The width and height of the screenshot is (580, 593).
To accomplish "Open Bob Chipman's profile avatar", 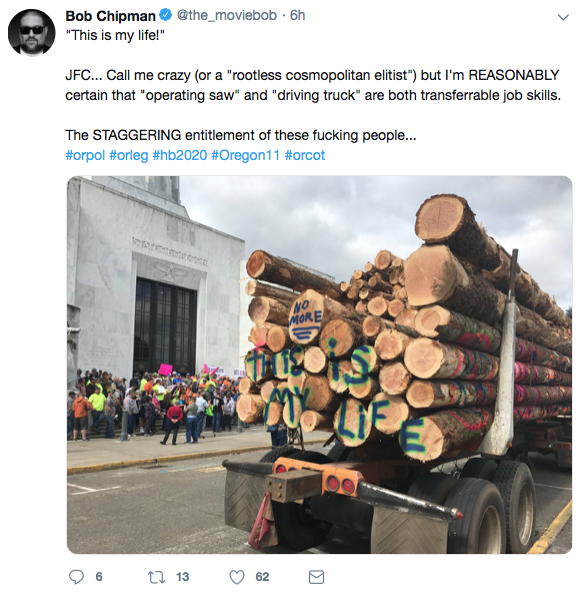I will pos(32,32).
